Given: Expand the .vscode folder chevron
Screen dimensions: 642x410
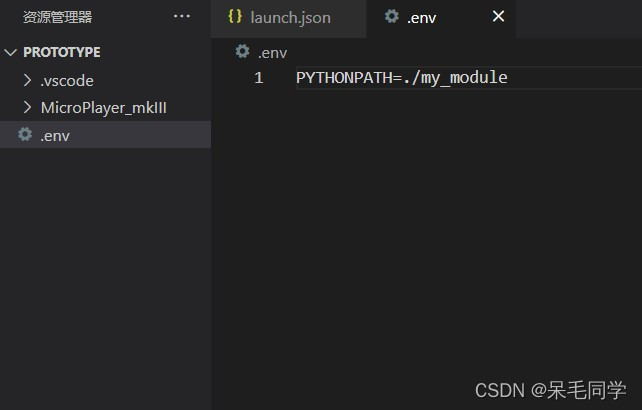Looking at the screenshot, I should (x=27, y=80).
